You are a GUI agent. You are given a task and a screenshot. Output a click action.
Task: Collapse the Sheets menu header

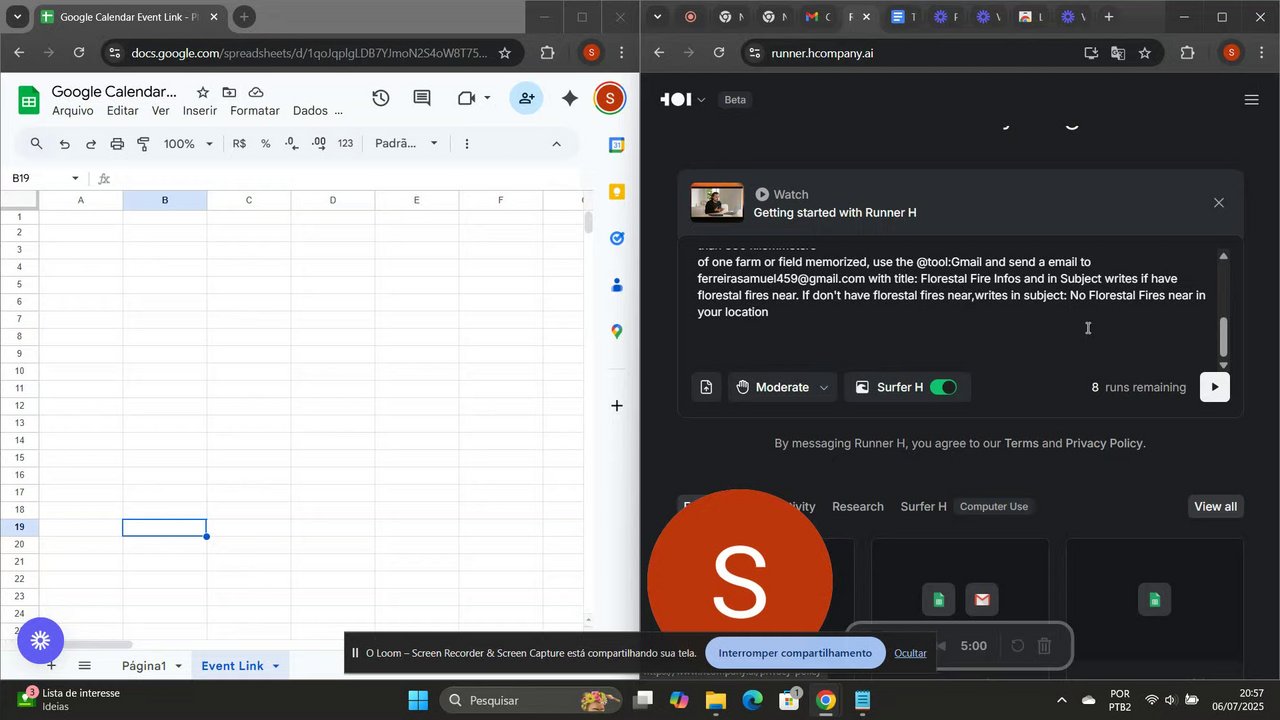click(556, 144)
